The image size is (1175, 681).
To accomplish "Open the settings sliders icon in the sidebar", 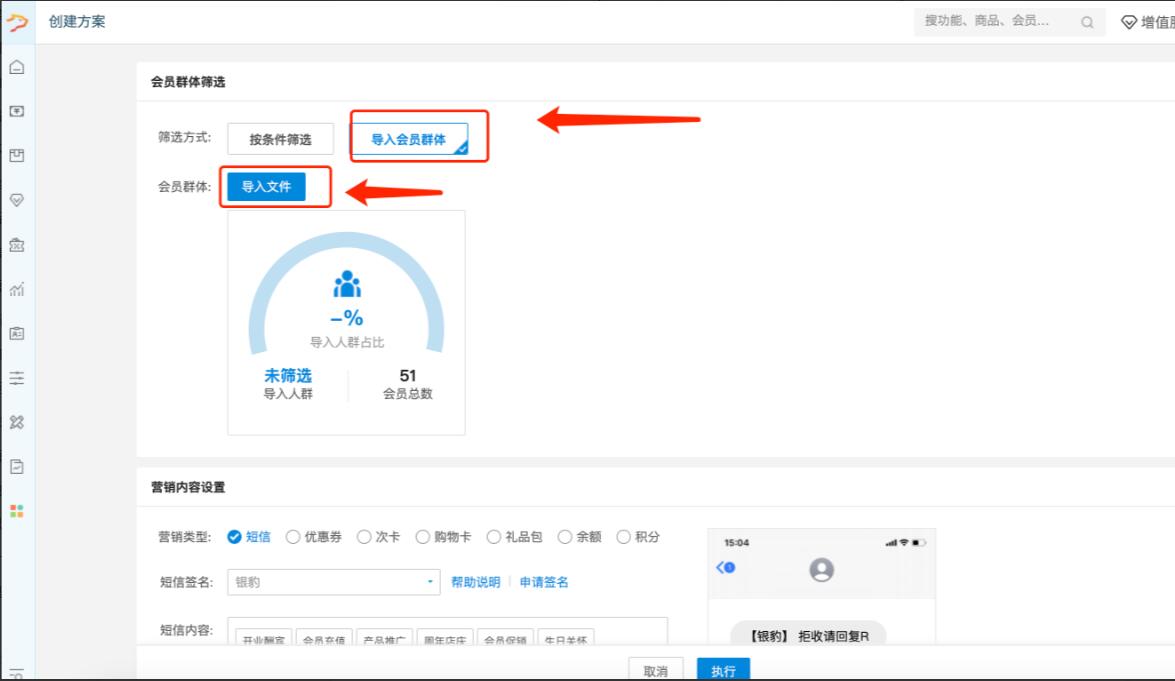I will pyautogui.click(x=15, y=378).
